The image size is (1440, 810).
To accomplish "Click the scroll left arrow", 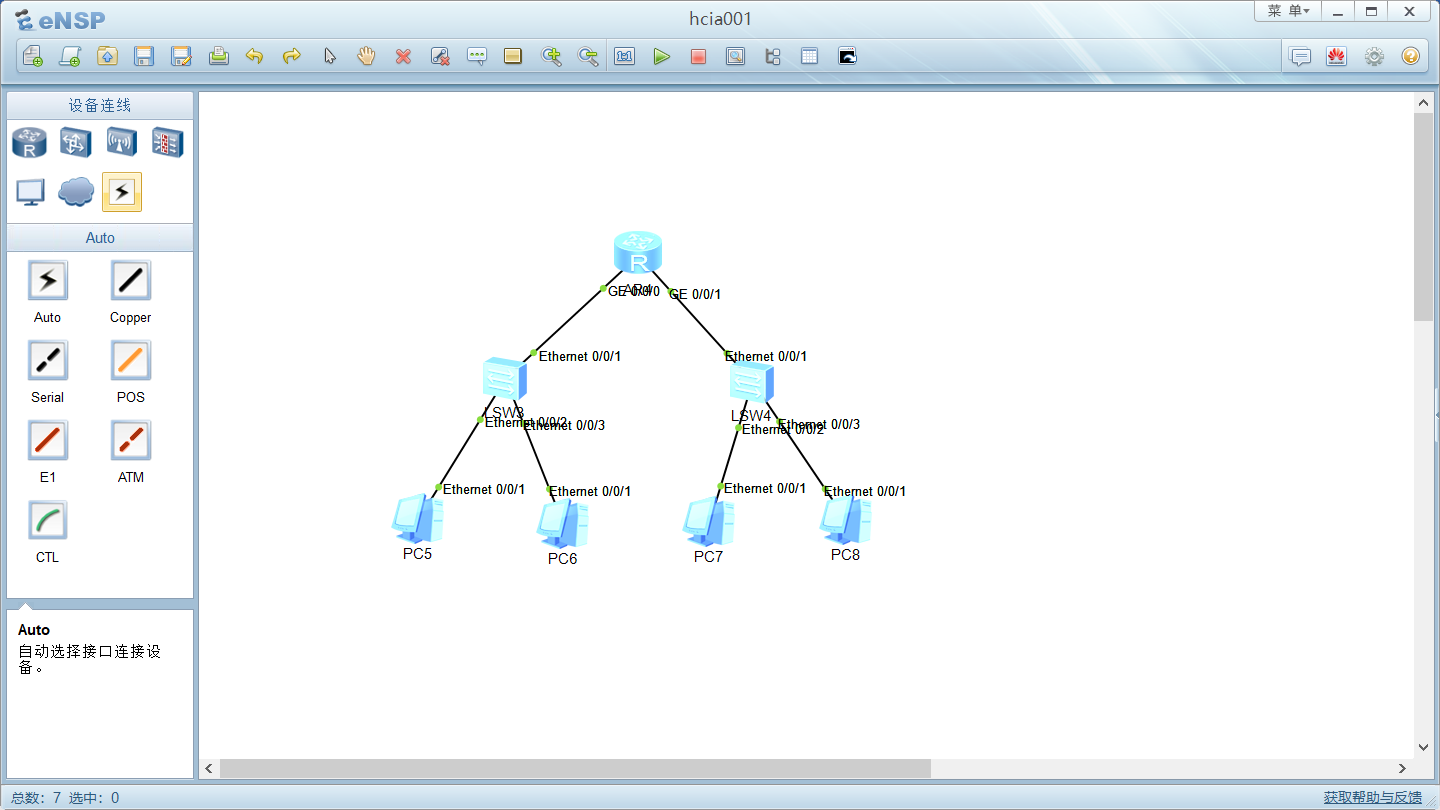I will click(x=209, y=768).
